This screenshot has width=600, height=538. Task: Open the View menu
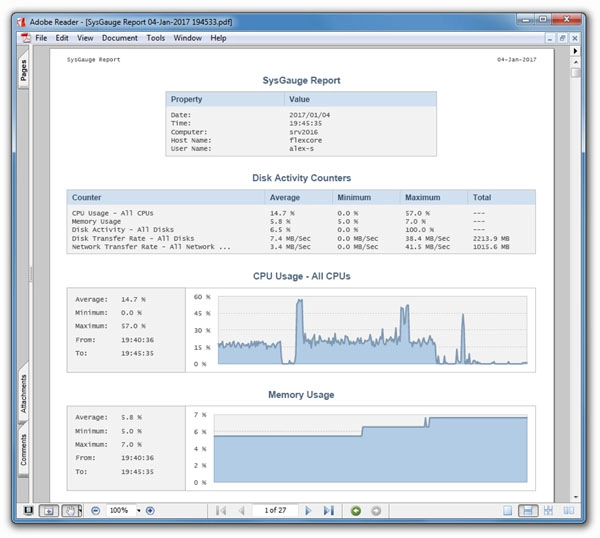point(85,38)
